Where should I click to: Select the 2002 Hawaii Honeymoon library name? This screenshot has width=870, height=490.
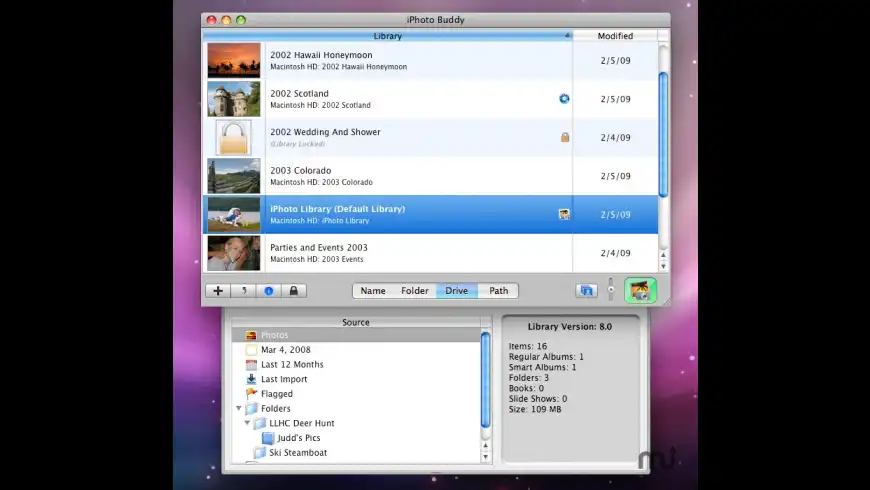[321, 55]
